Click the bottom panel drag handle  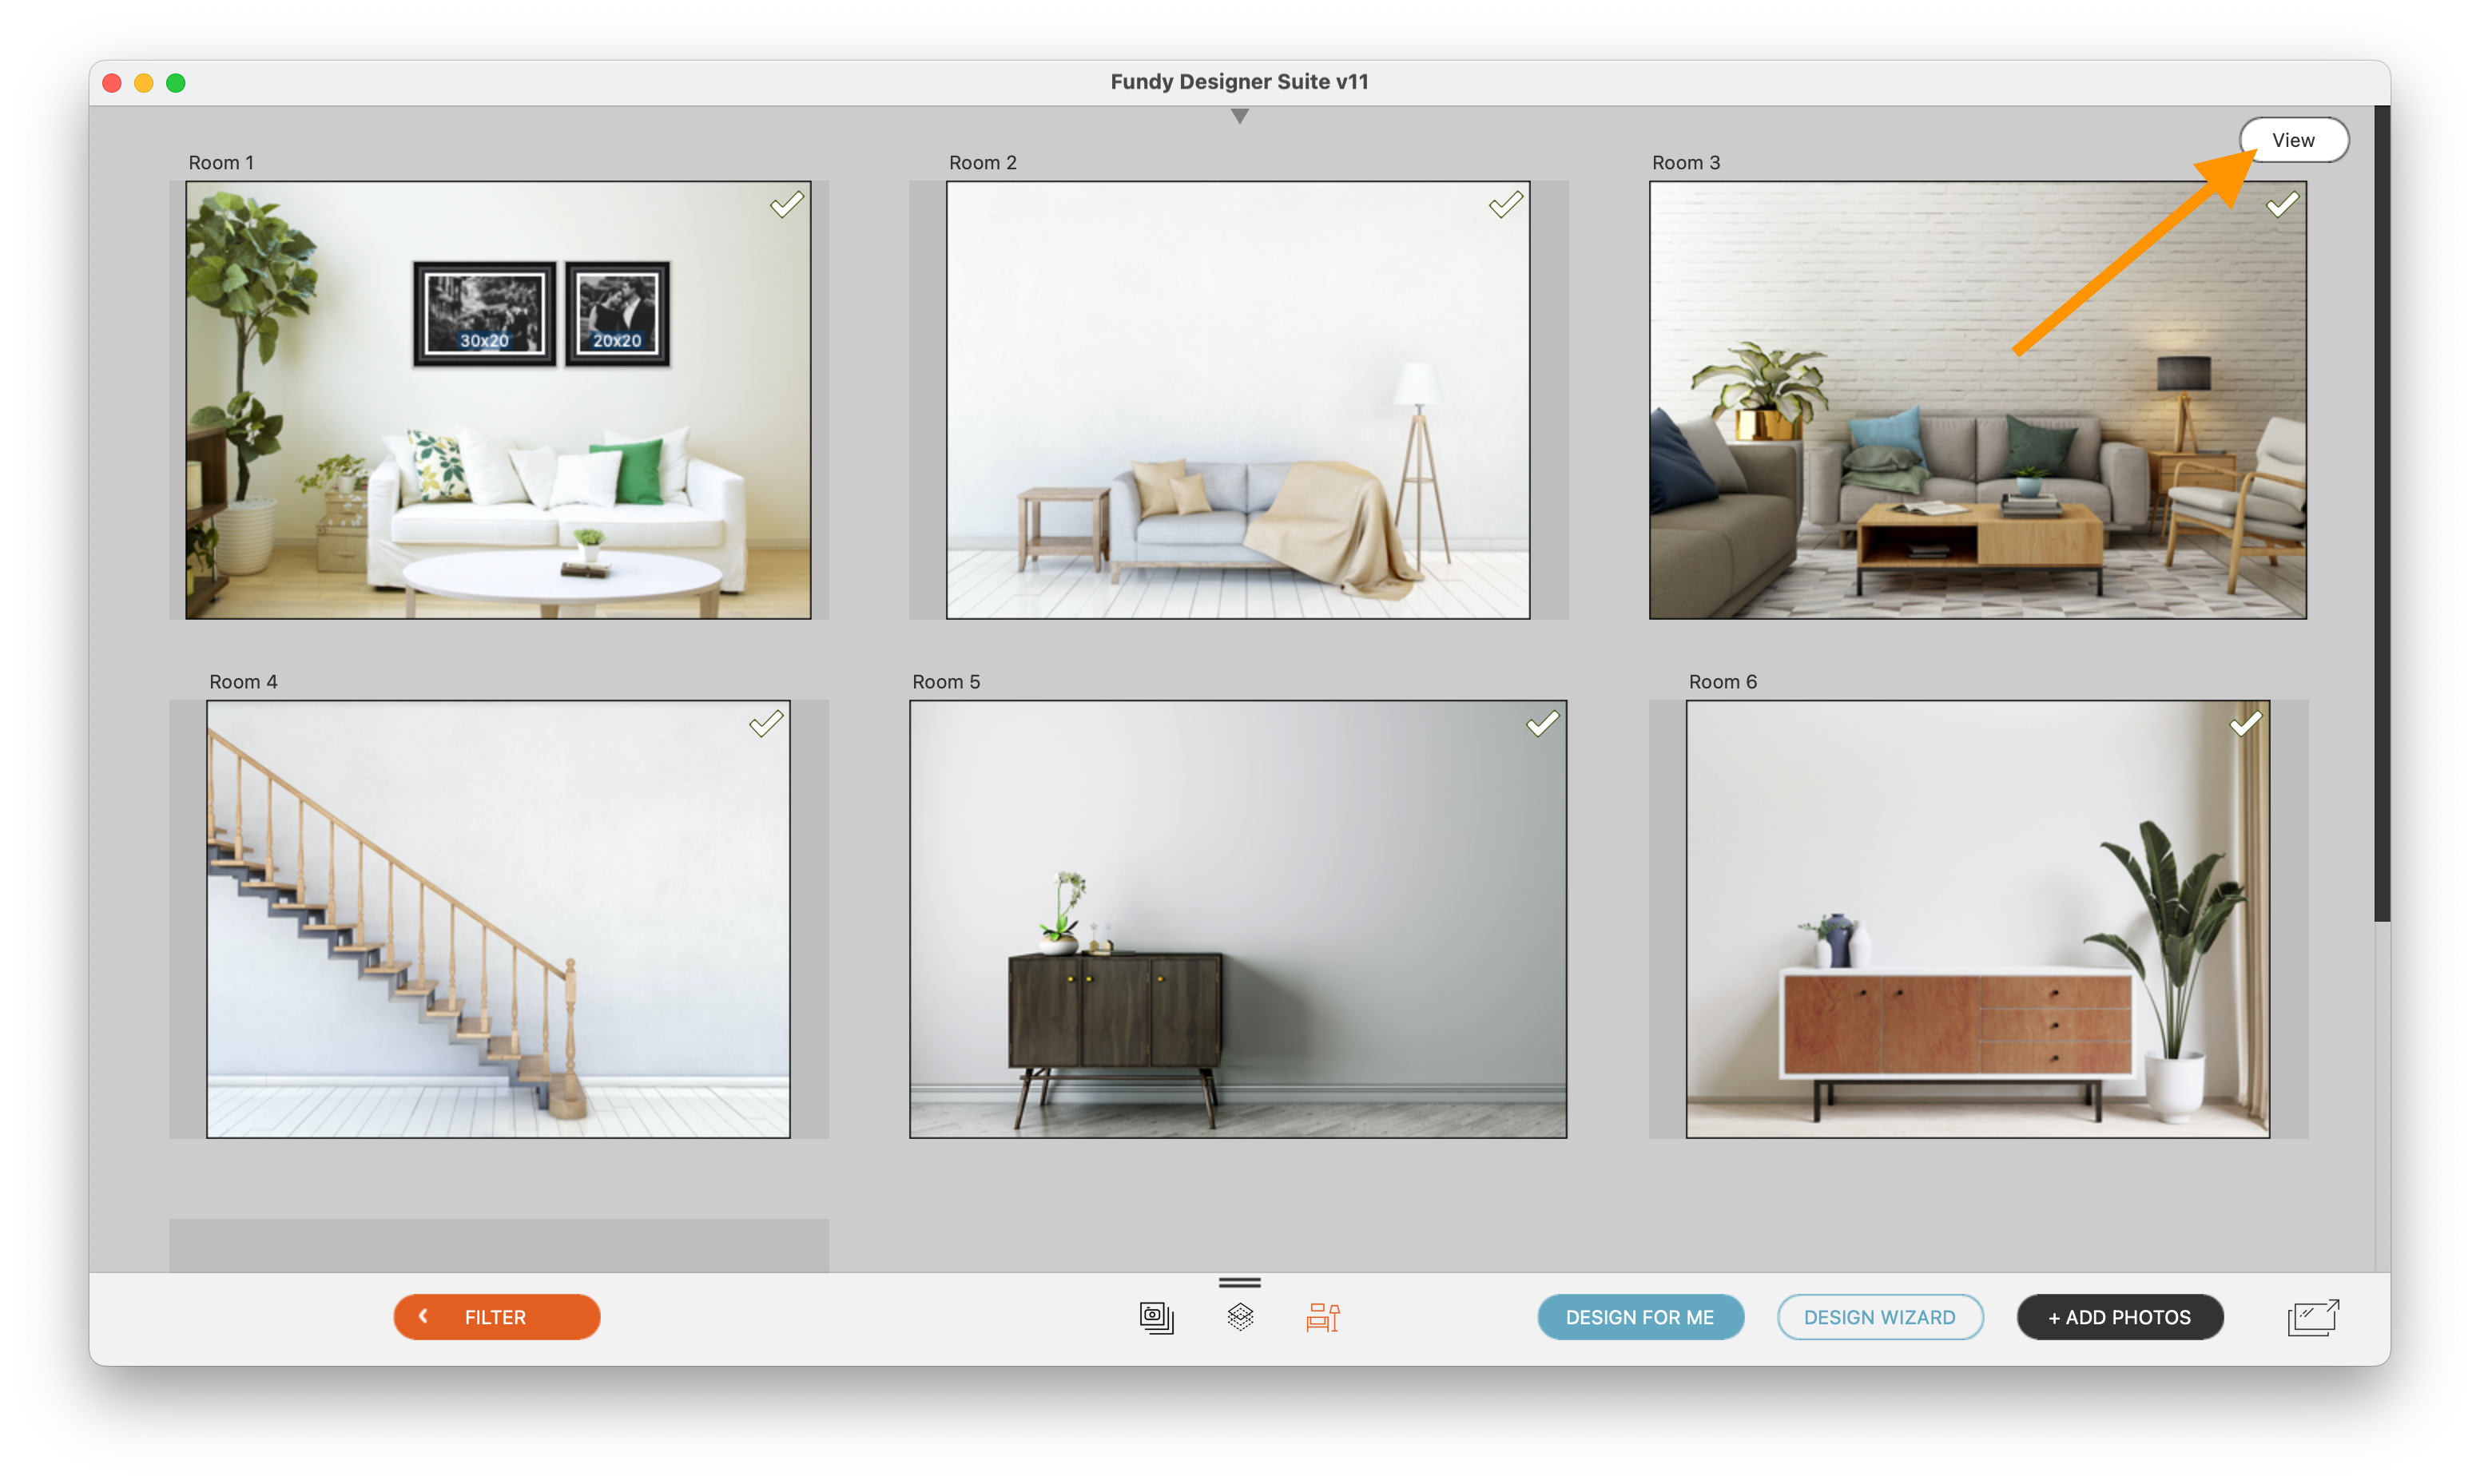[x=1240, y=1282]
